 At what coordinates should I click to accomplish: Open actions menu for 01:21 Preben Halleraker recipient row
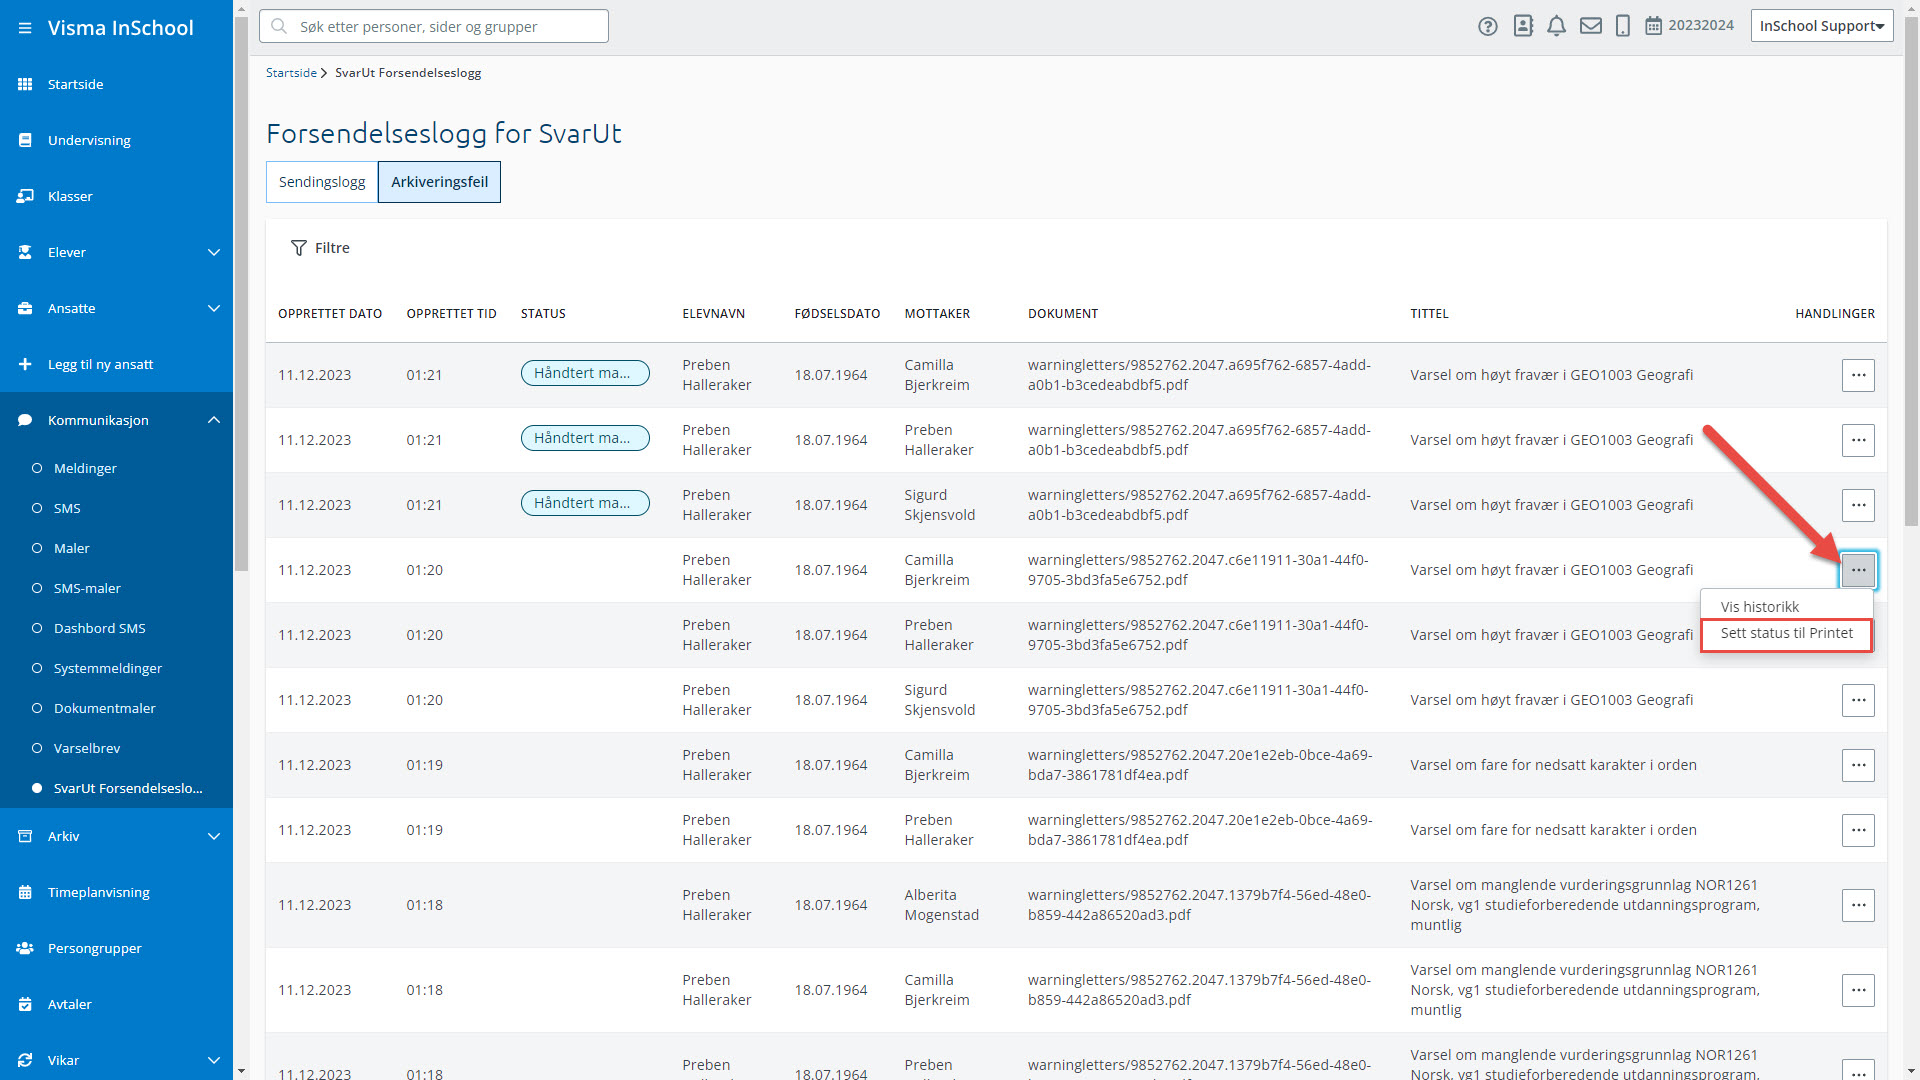pyautogui.click(x=1858, y=440)
